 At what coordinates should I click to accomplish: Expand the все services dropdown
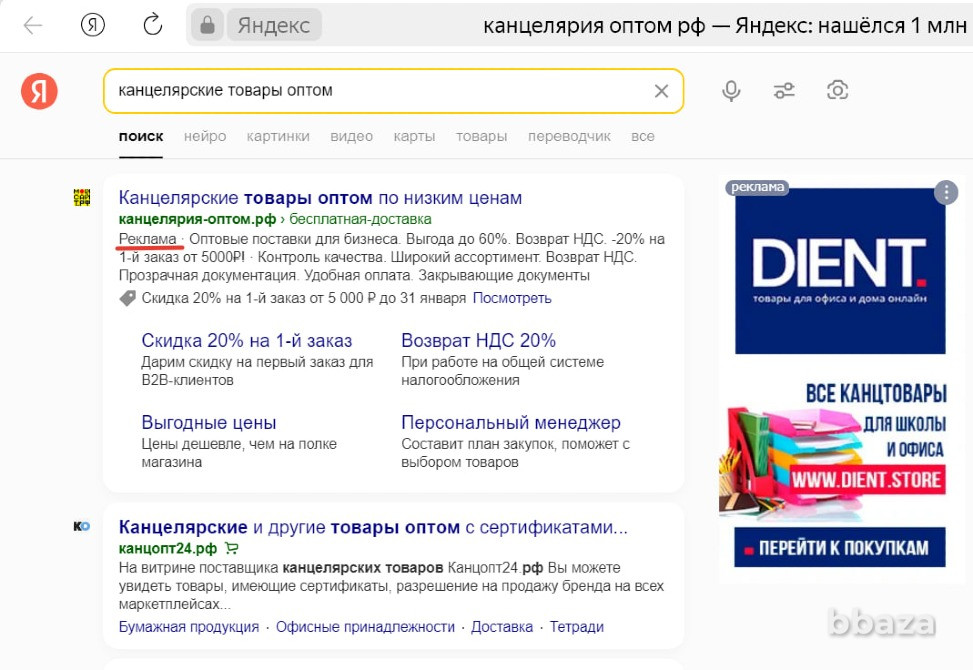click(x=641, y=136)
